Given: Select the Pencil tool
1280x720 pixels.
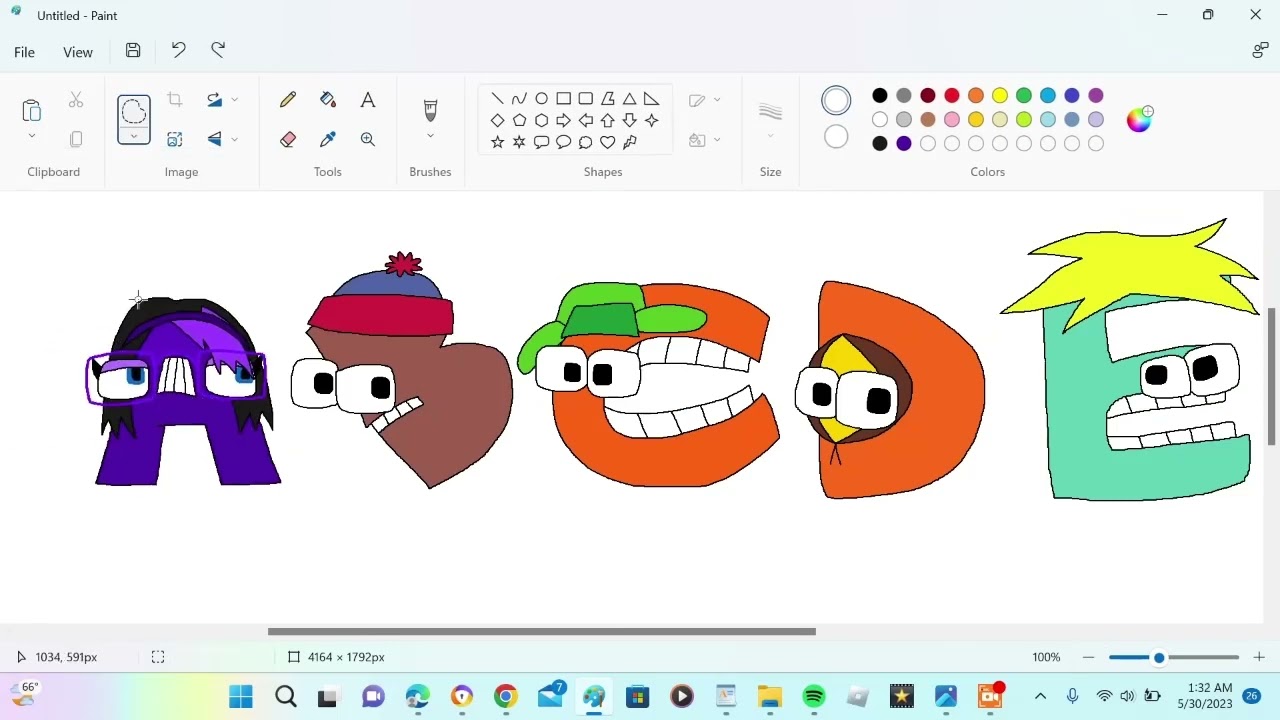Looking at the screenshot, I should click(288, 100).
